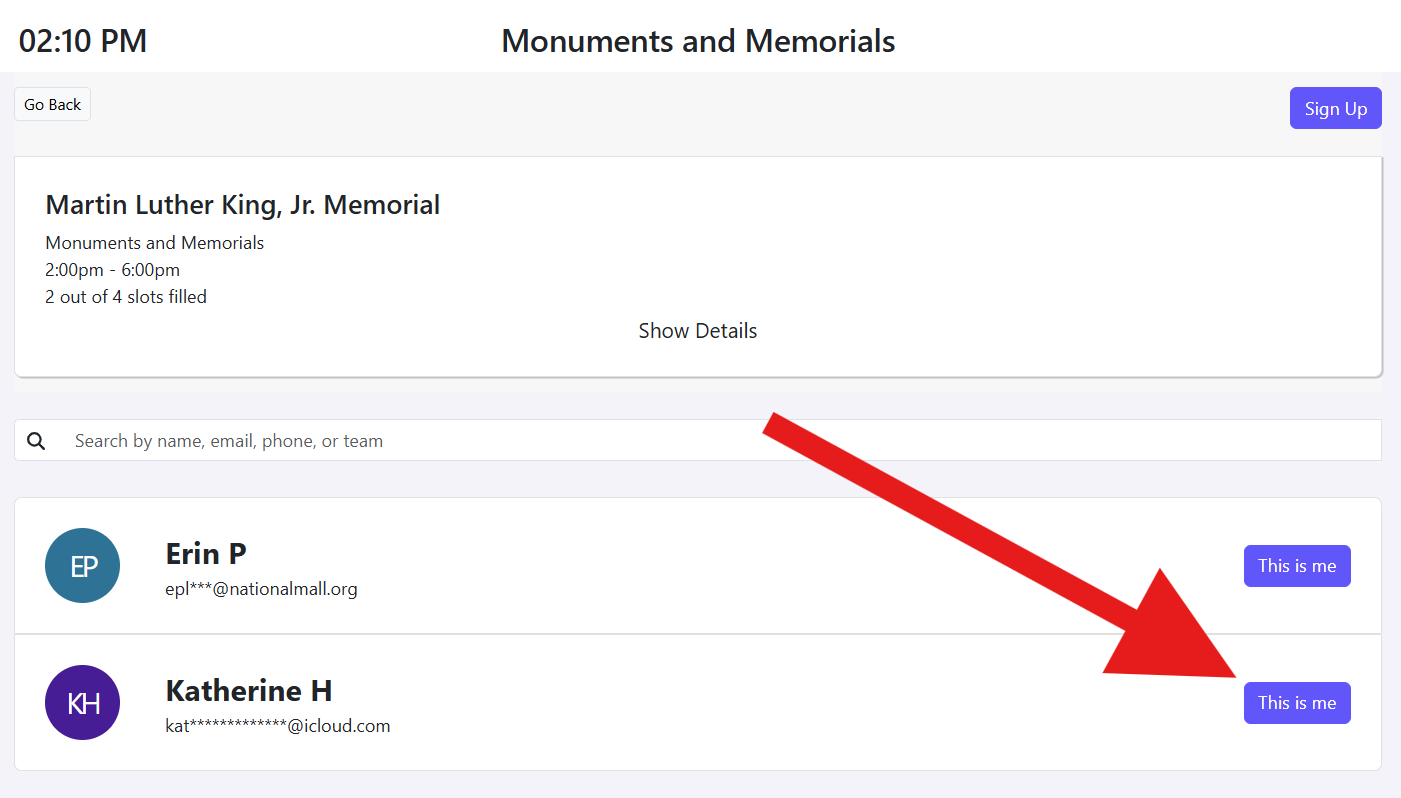Screen dimensions: 1401x798
Task: Click Katherine's masked icloud.com email
Action: tap(277, 726)
